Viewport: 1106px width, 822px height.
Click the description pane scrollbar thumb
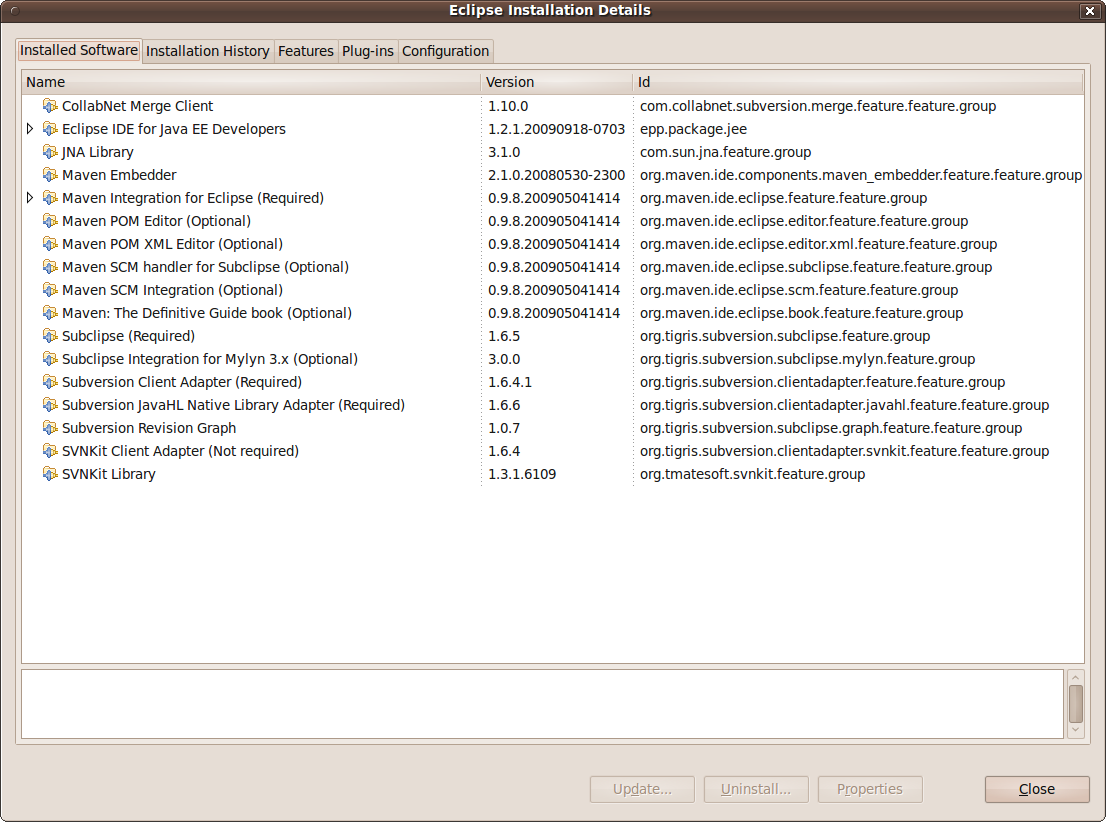pos(1076,703)
